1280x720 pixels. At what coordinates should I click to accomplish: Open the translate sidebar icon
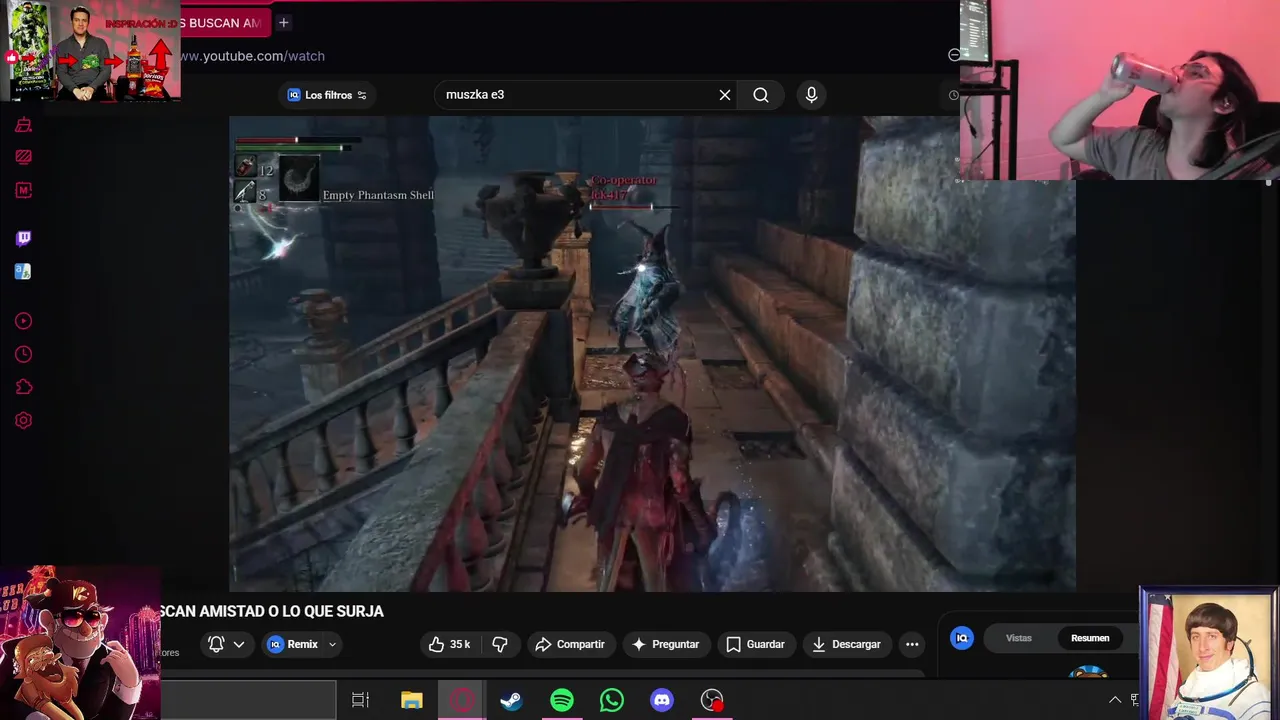[23, 271]
